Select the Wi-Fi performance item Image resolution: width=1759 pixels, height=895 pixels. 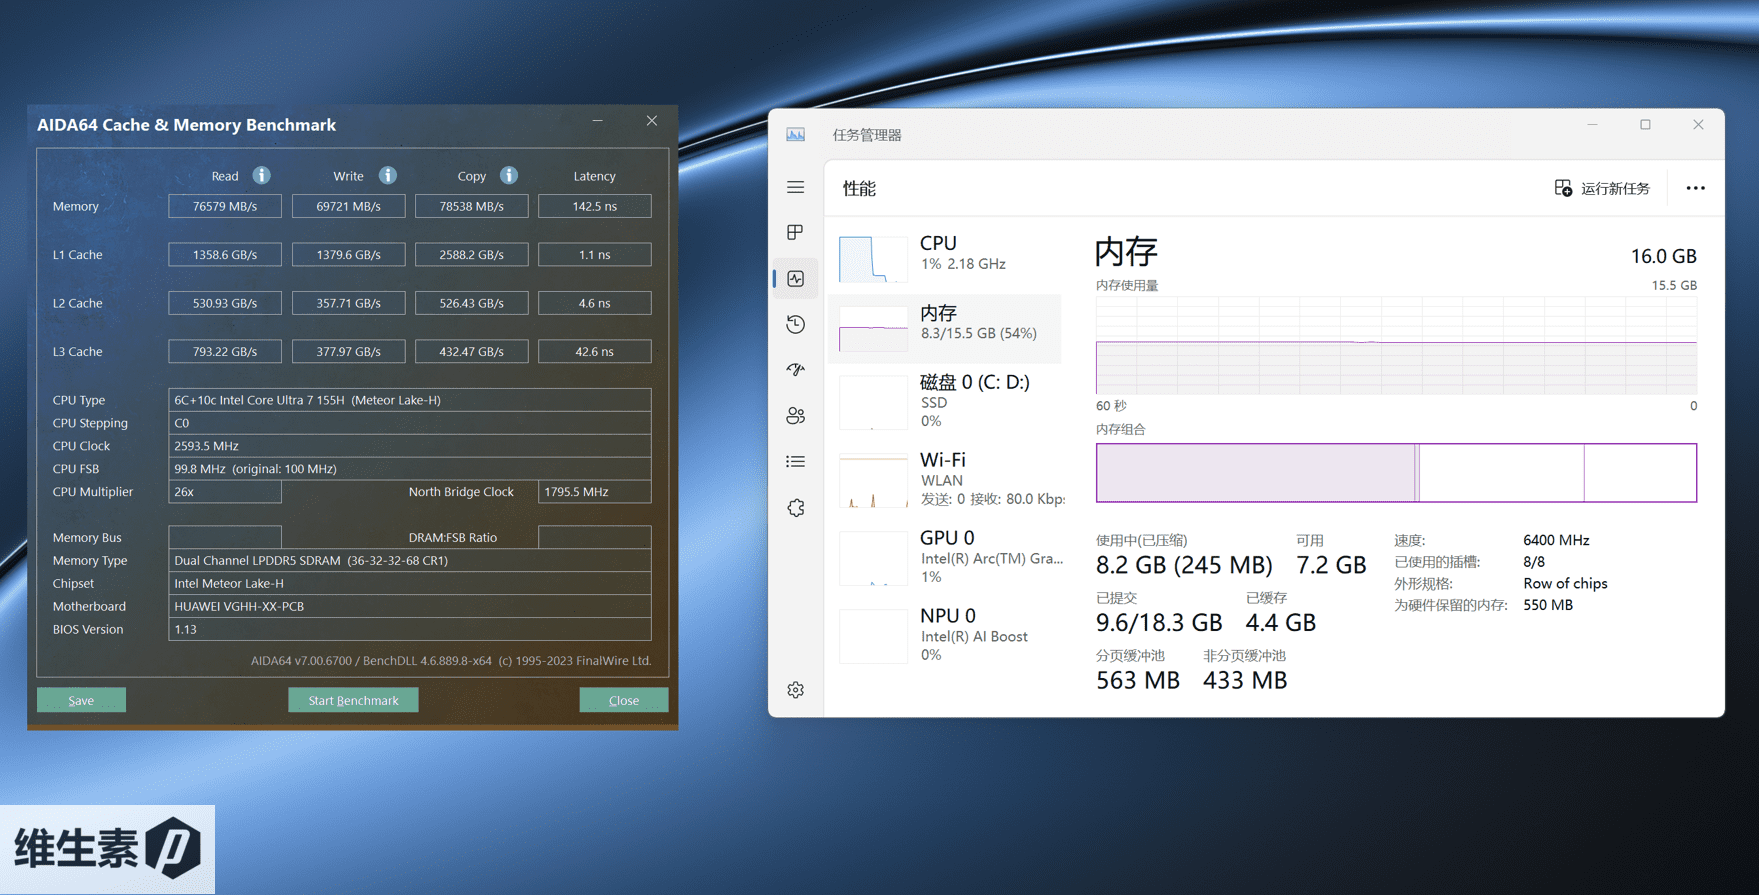pyautogui.click(x=948, y=478)
